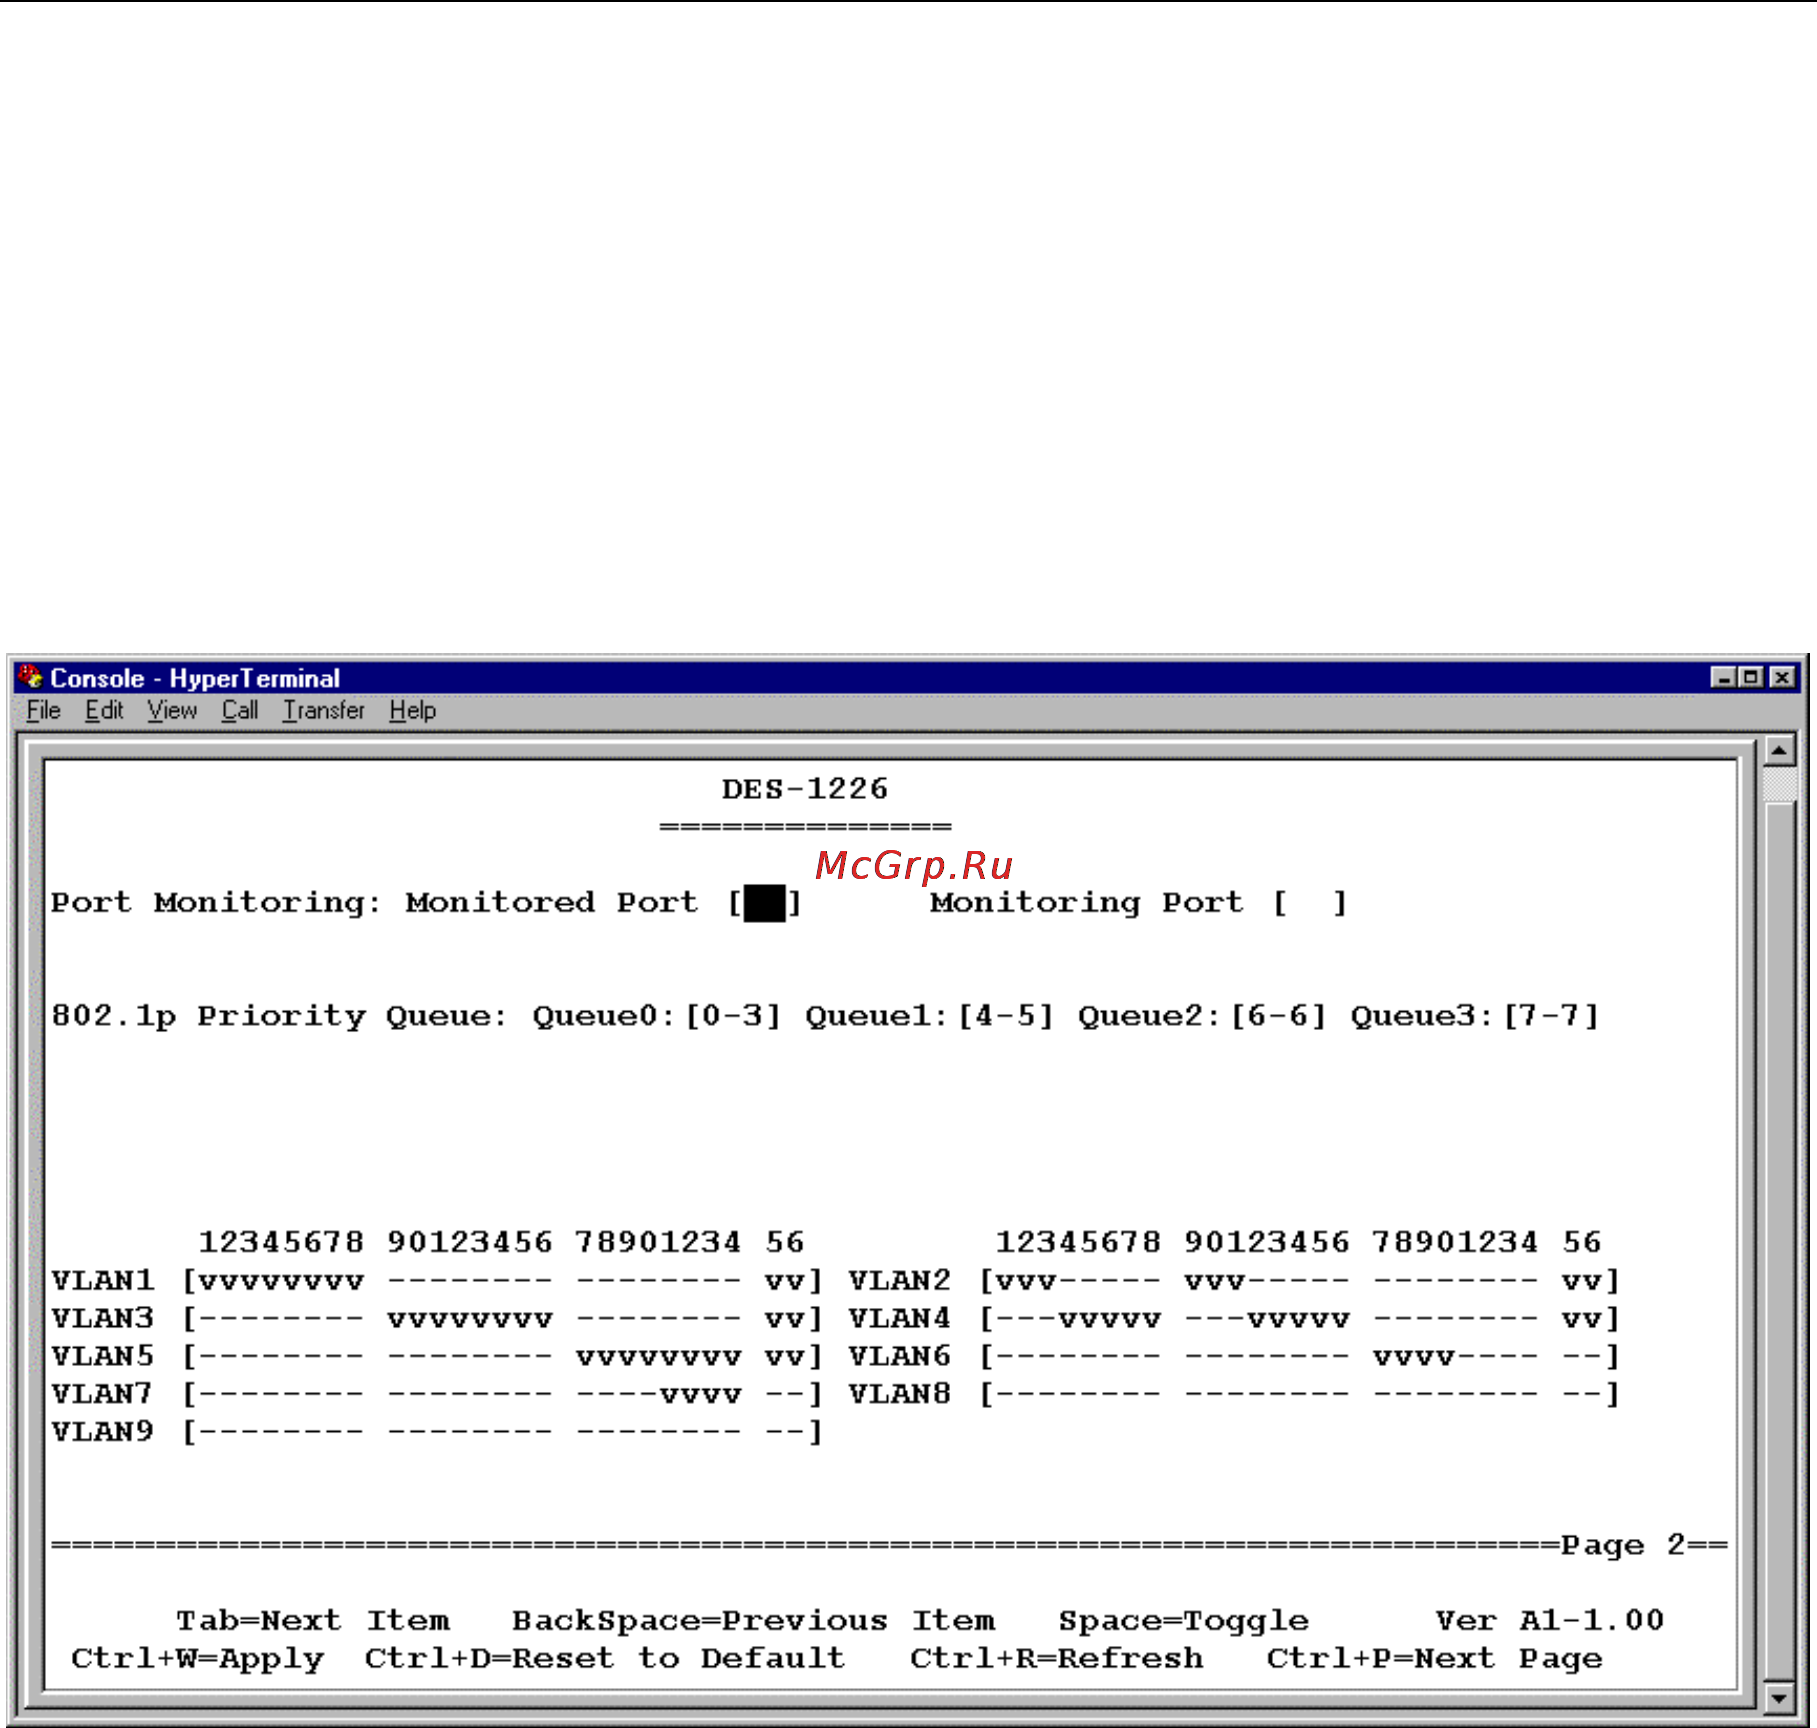Click VLAN8 ports 25-26 membership group

click(1582, 1394)
